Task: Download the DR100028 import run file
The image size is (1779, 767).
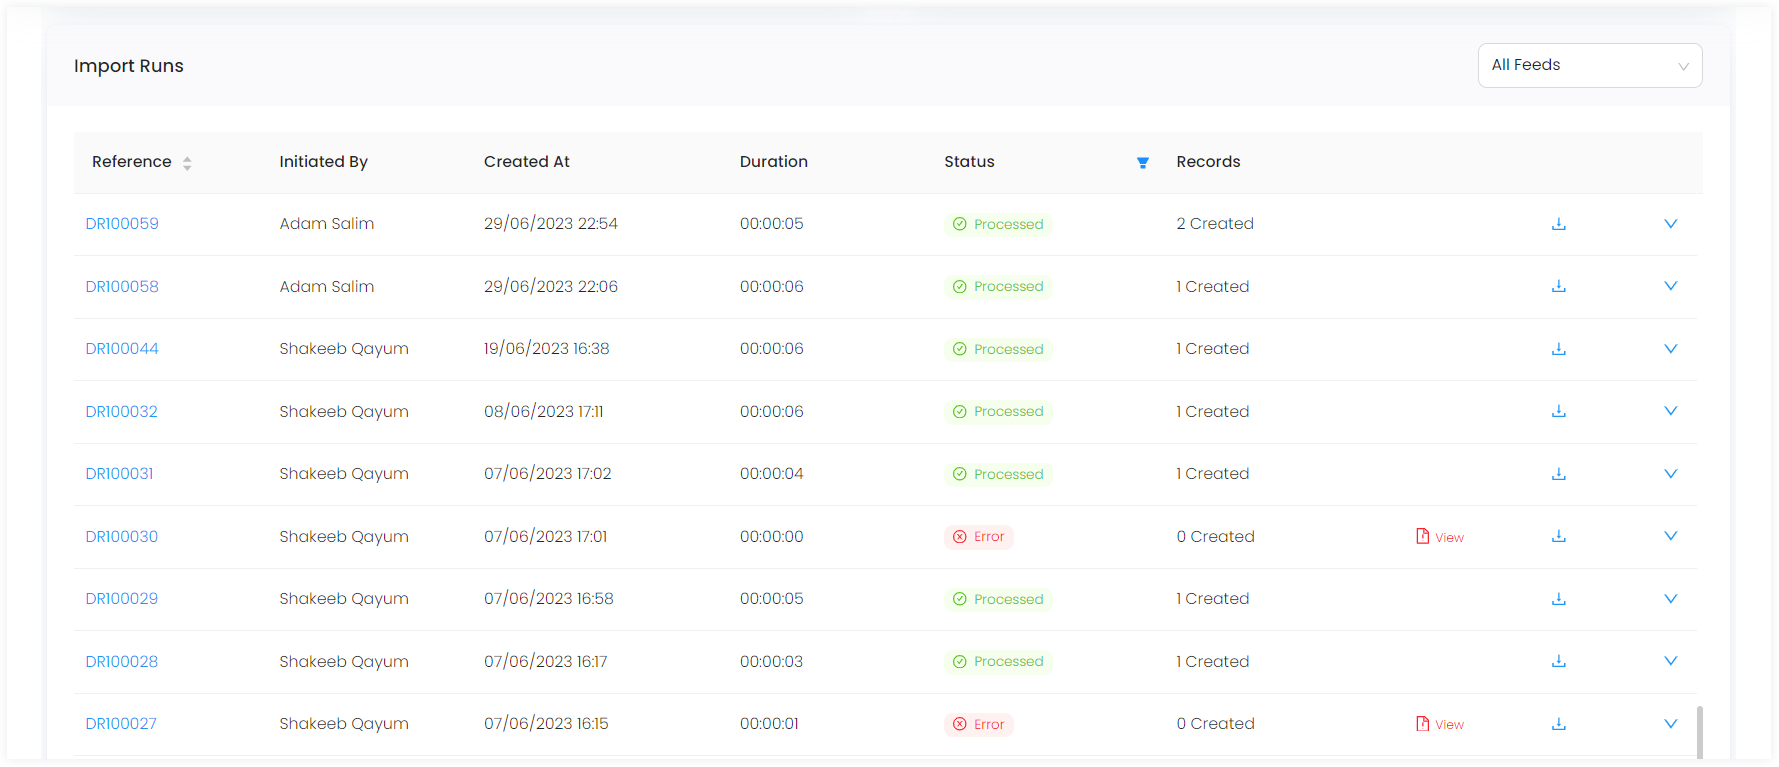Action: (x=1558, y=661)
